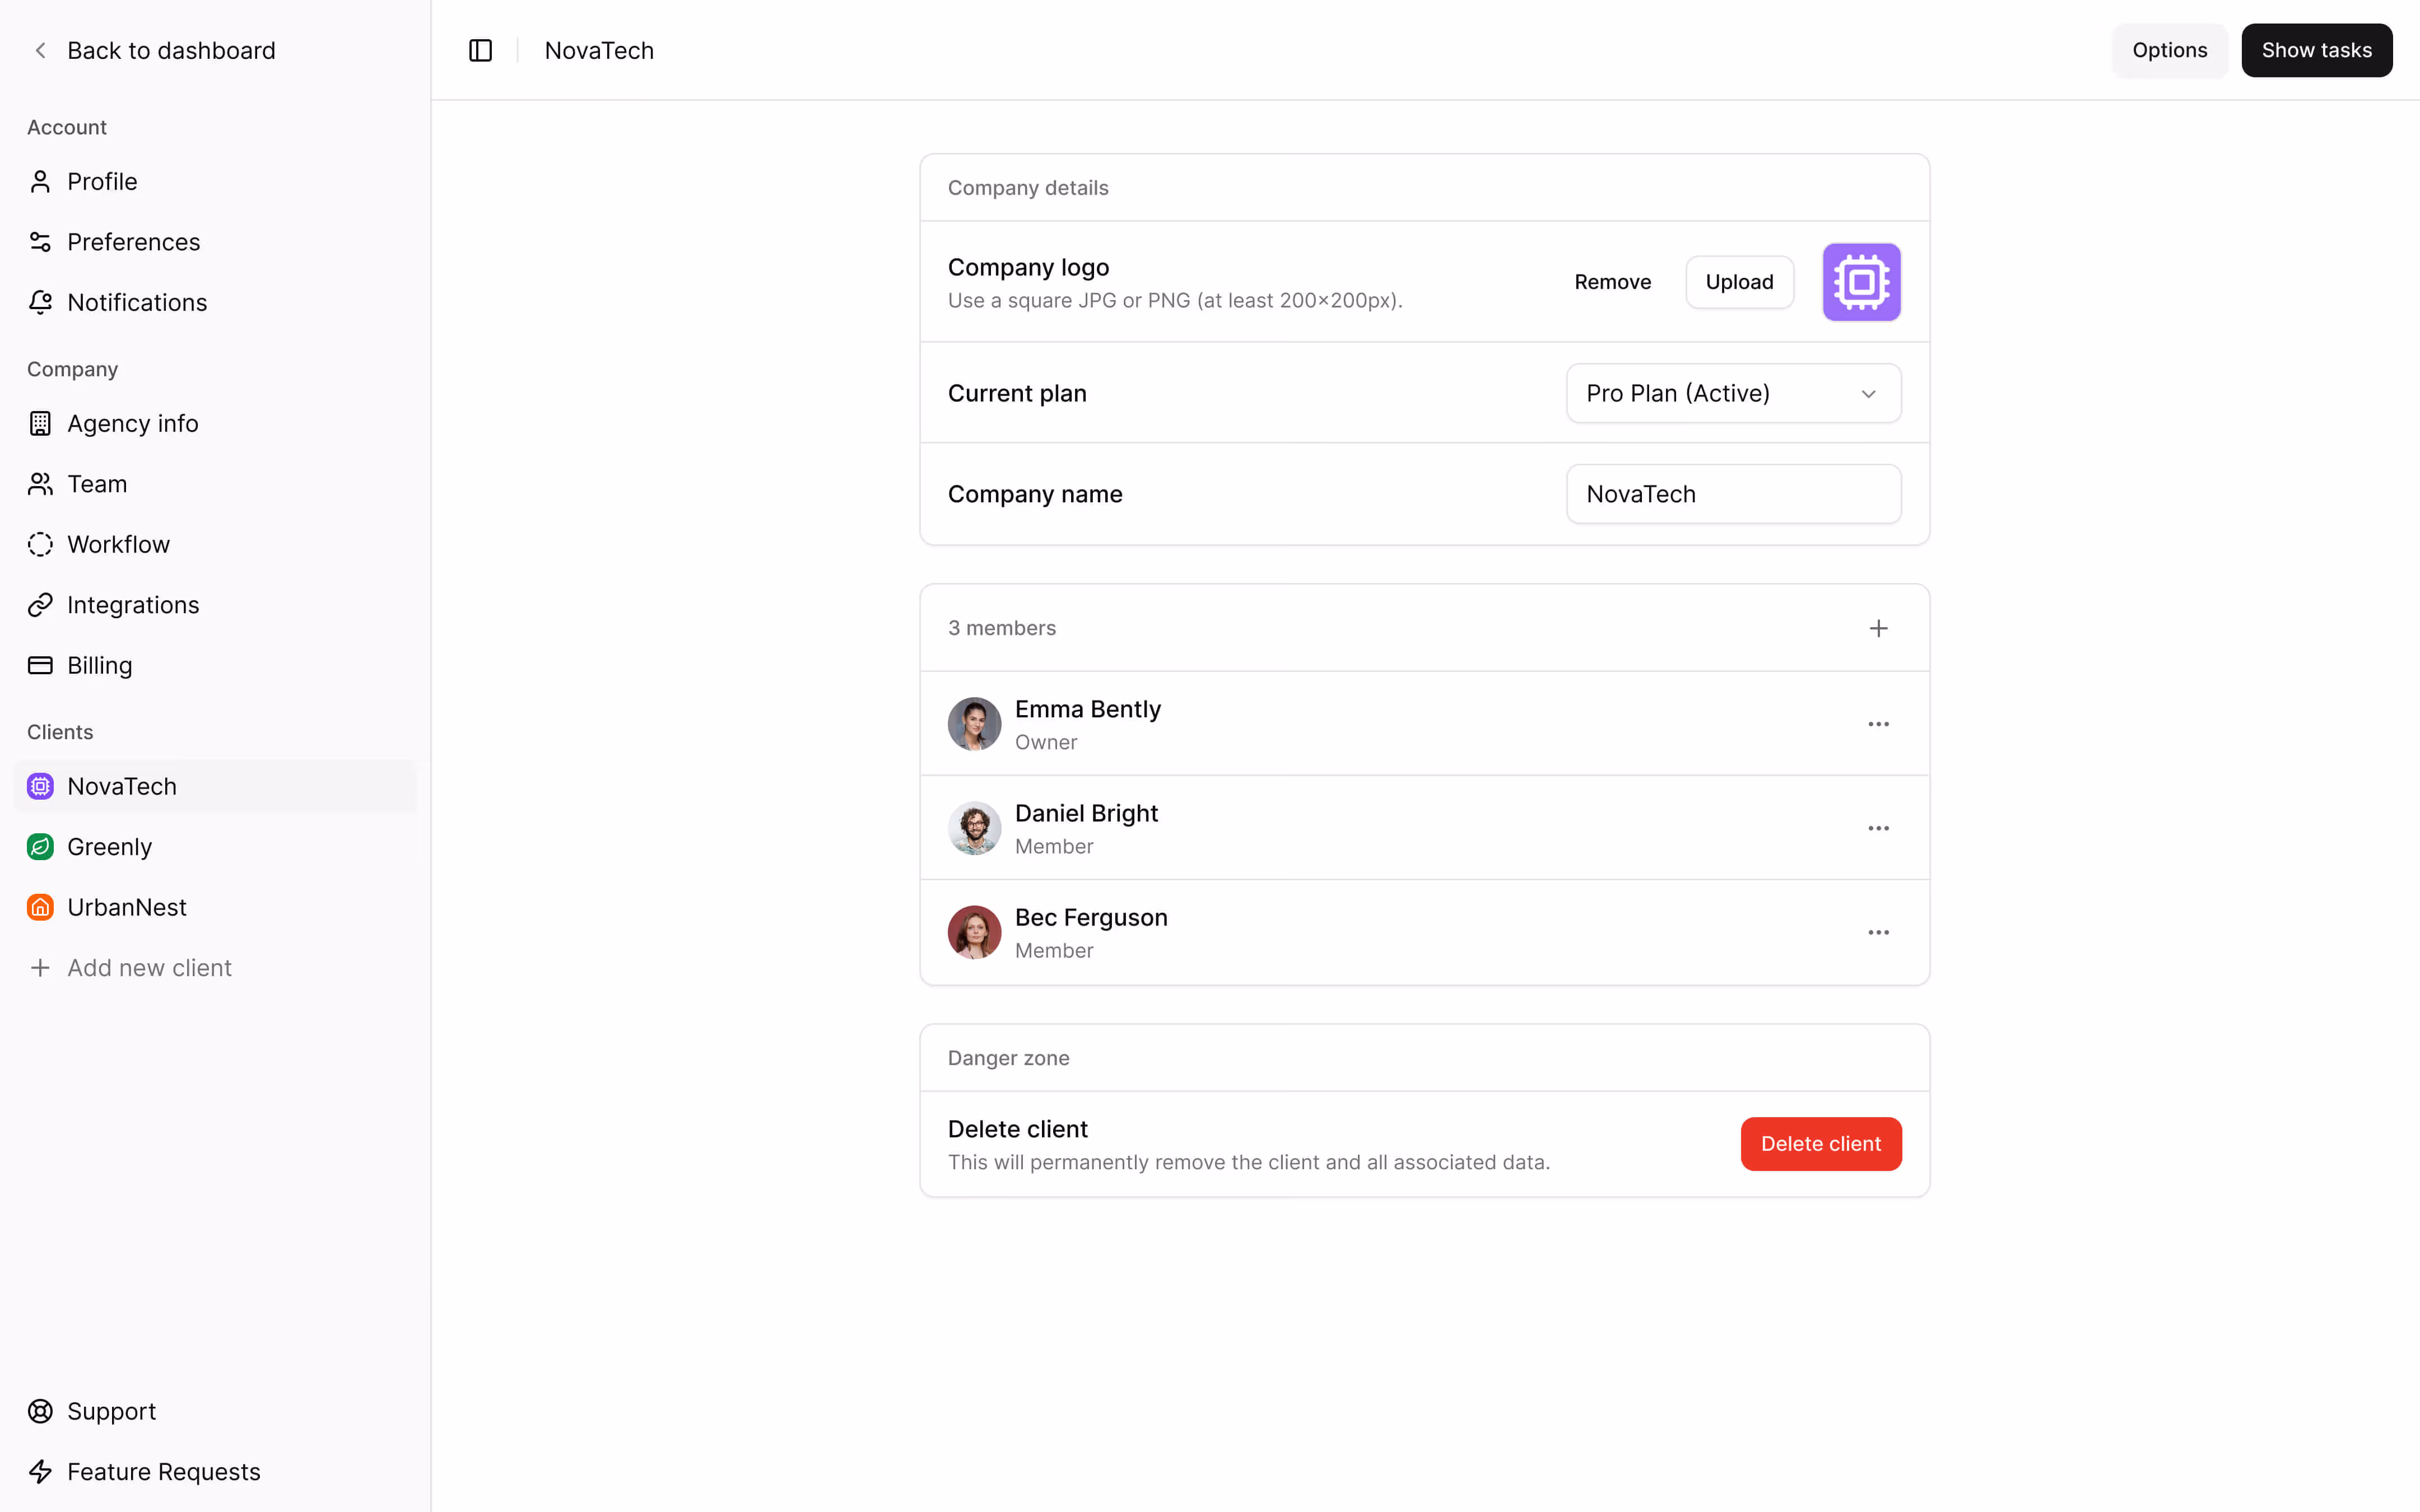Open UrbanNest via its house icon
This screenshot has width=2420, height=1512.
[x=40, y=907]
